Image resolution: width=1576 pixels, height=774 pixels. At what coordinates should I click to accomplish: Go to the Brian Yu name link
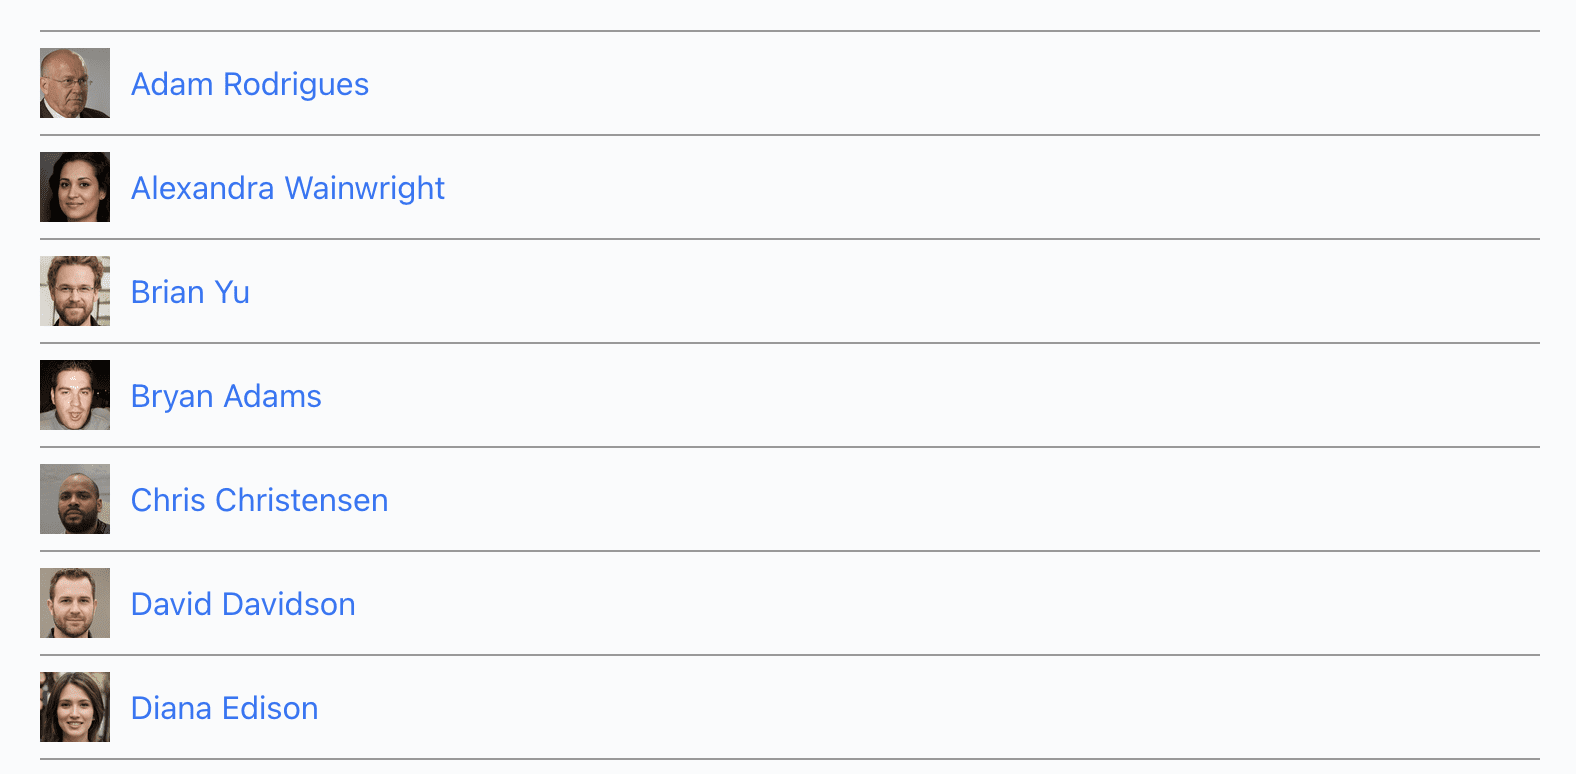(x=190, y=292)
